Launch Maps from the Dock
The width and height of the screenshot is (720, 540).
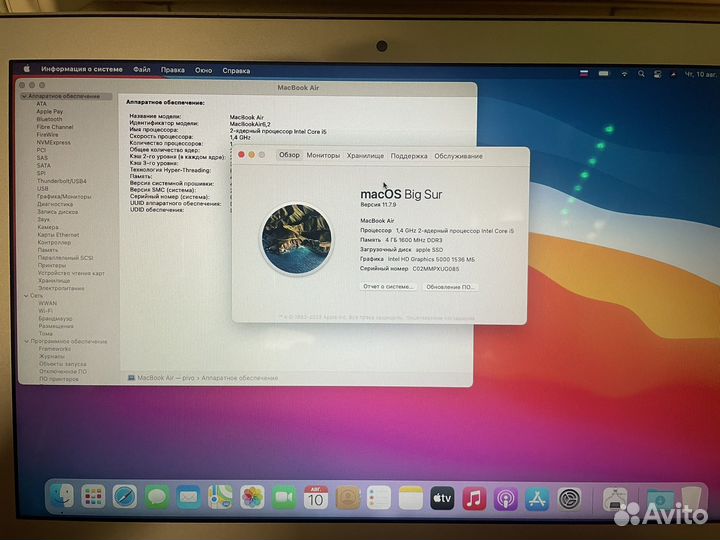pyautogui.click(x=220, y=497)
